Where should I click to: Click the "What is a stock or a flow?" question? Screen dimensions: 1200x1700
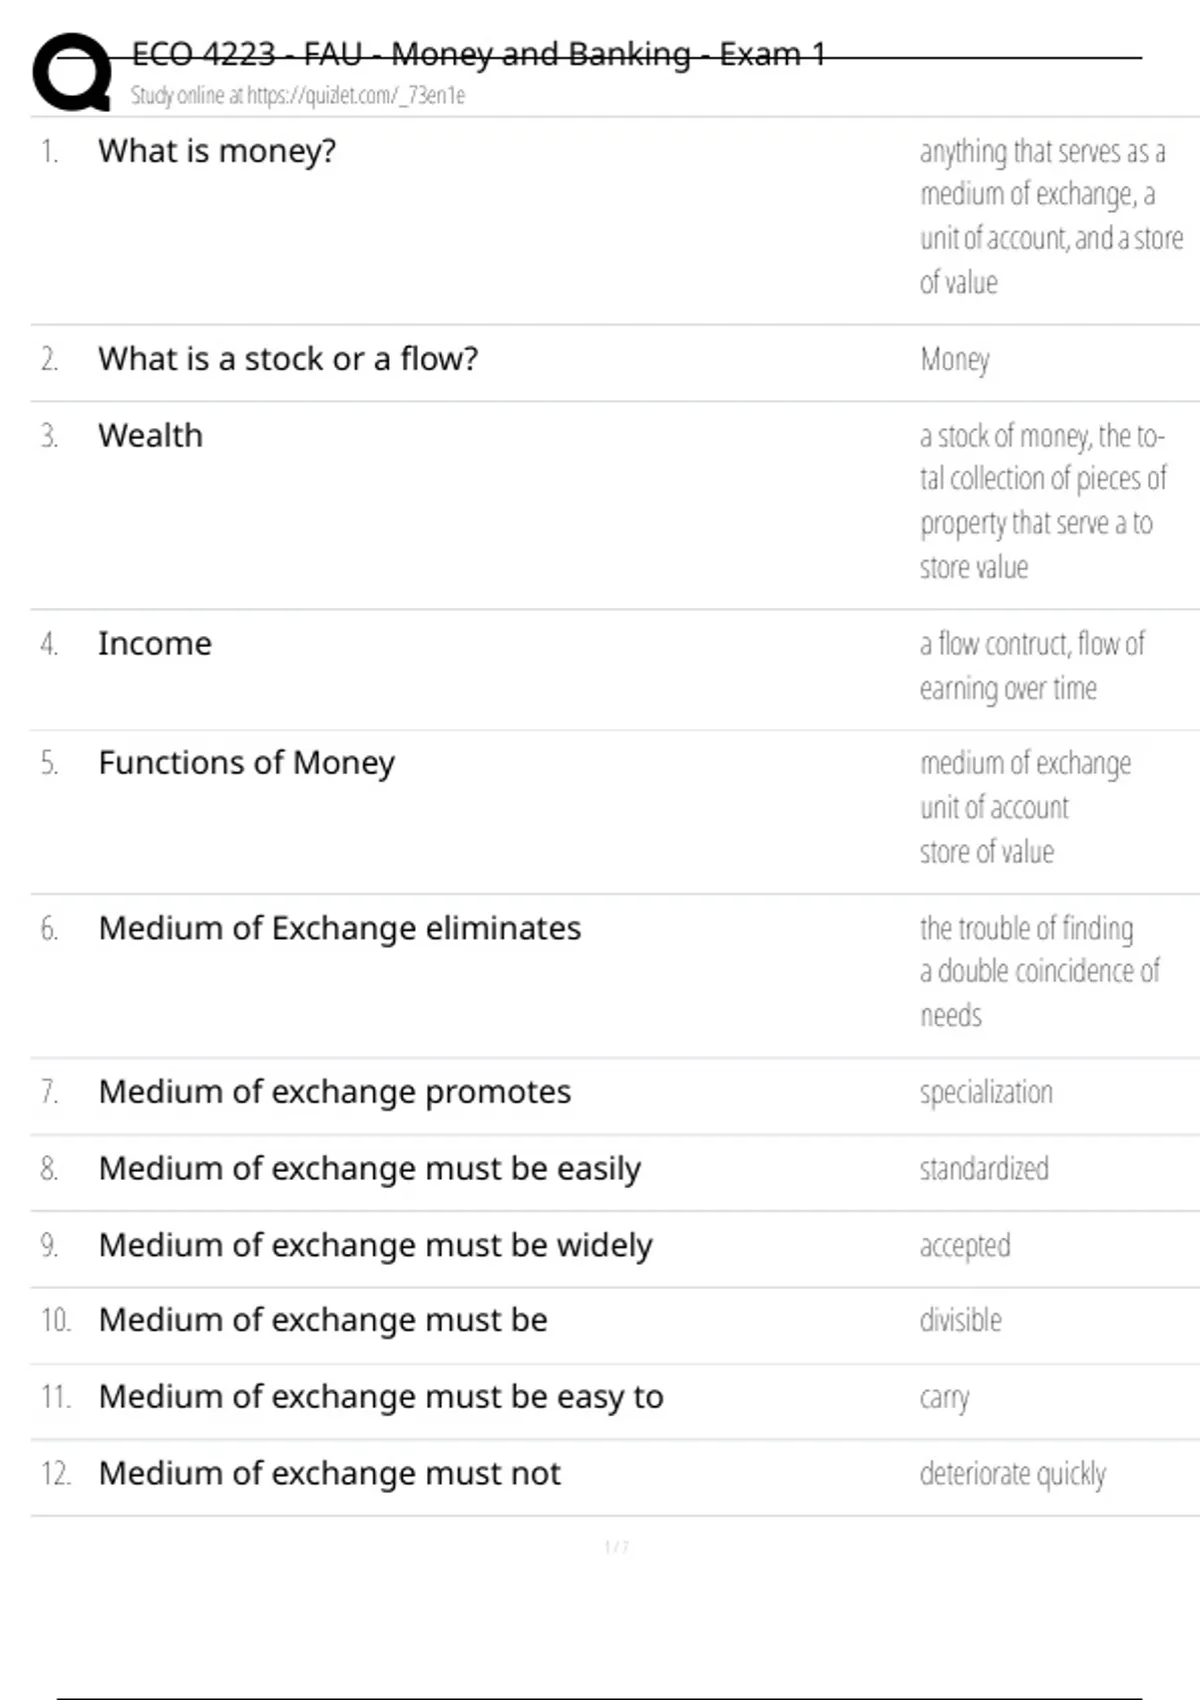click(288, 359)
